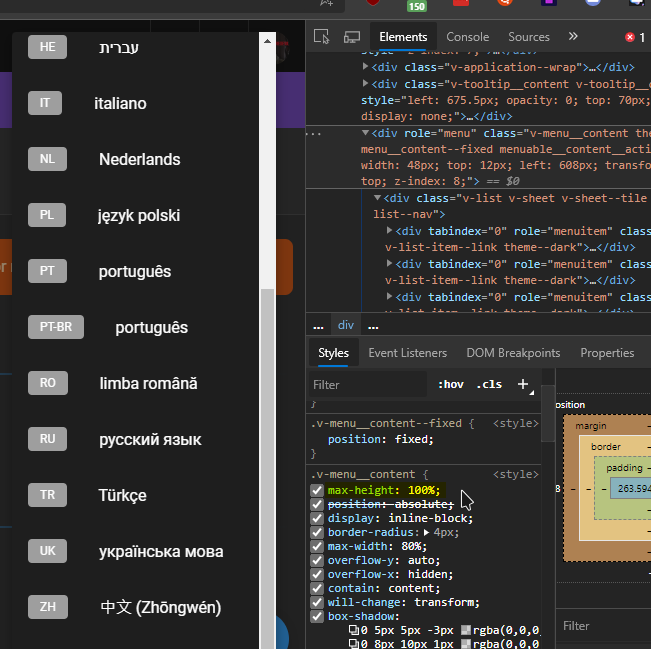Open the Event Listeners tab
This screenshot has height=649, width=651.
click(x=407, y=353)
